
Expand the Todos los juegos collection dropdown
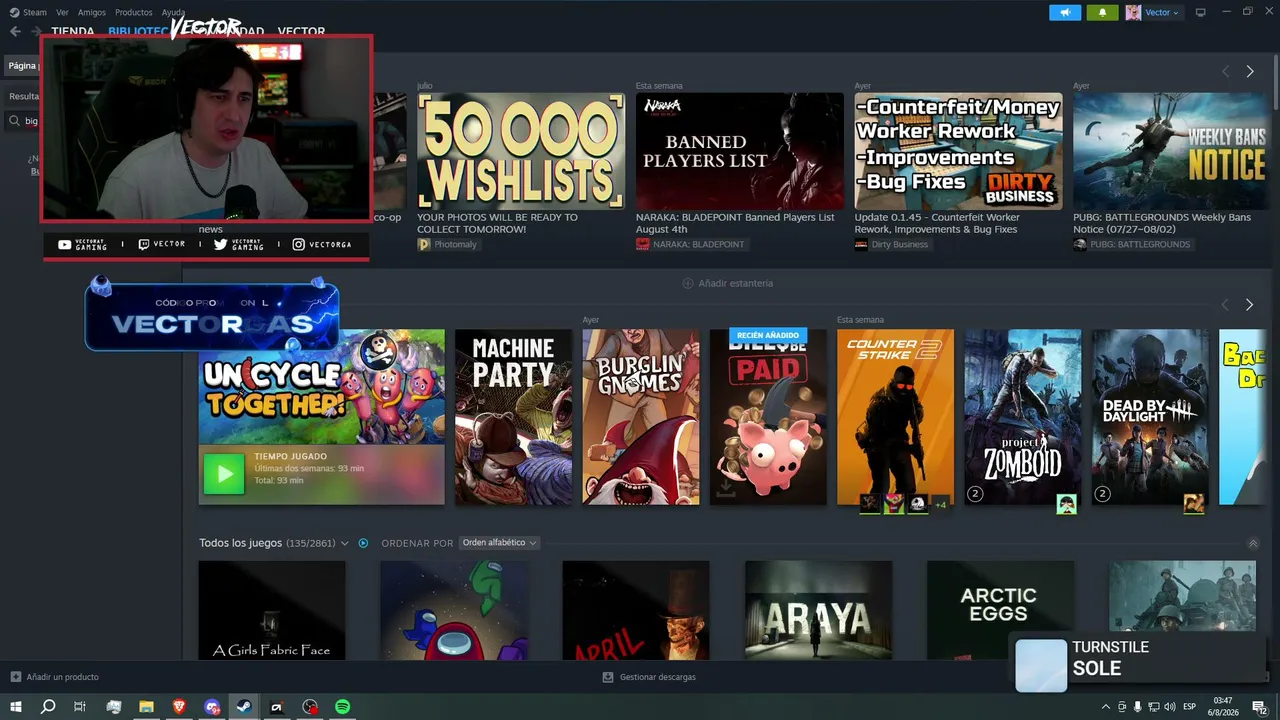[x=345, y=543]
